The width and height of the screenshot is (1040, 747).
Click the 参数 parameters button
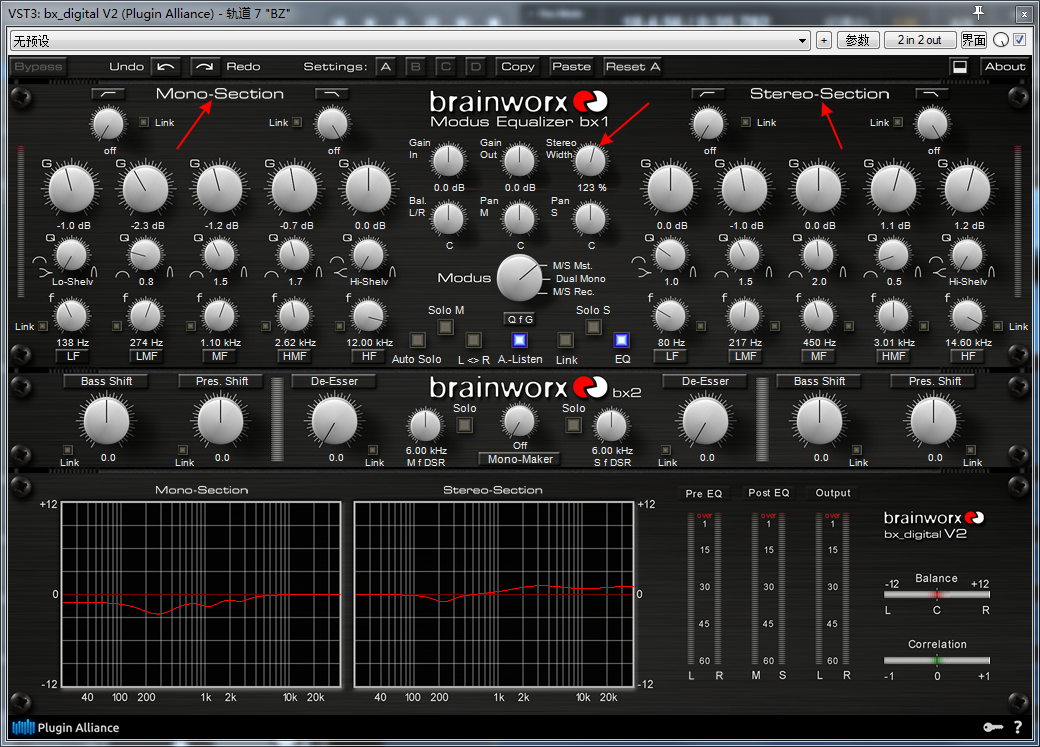coord(857,40)
